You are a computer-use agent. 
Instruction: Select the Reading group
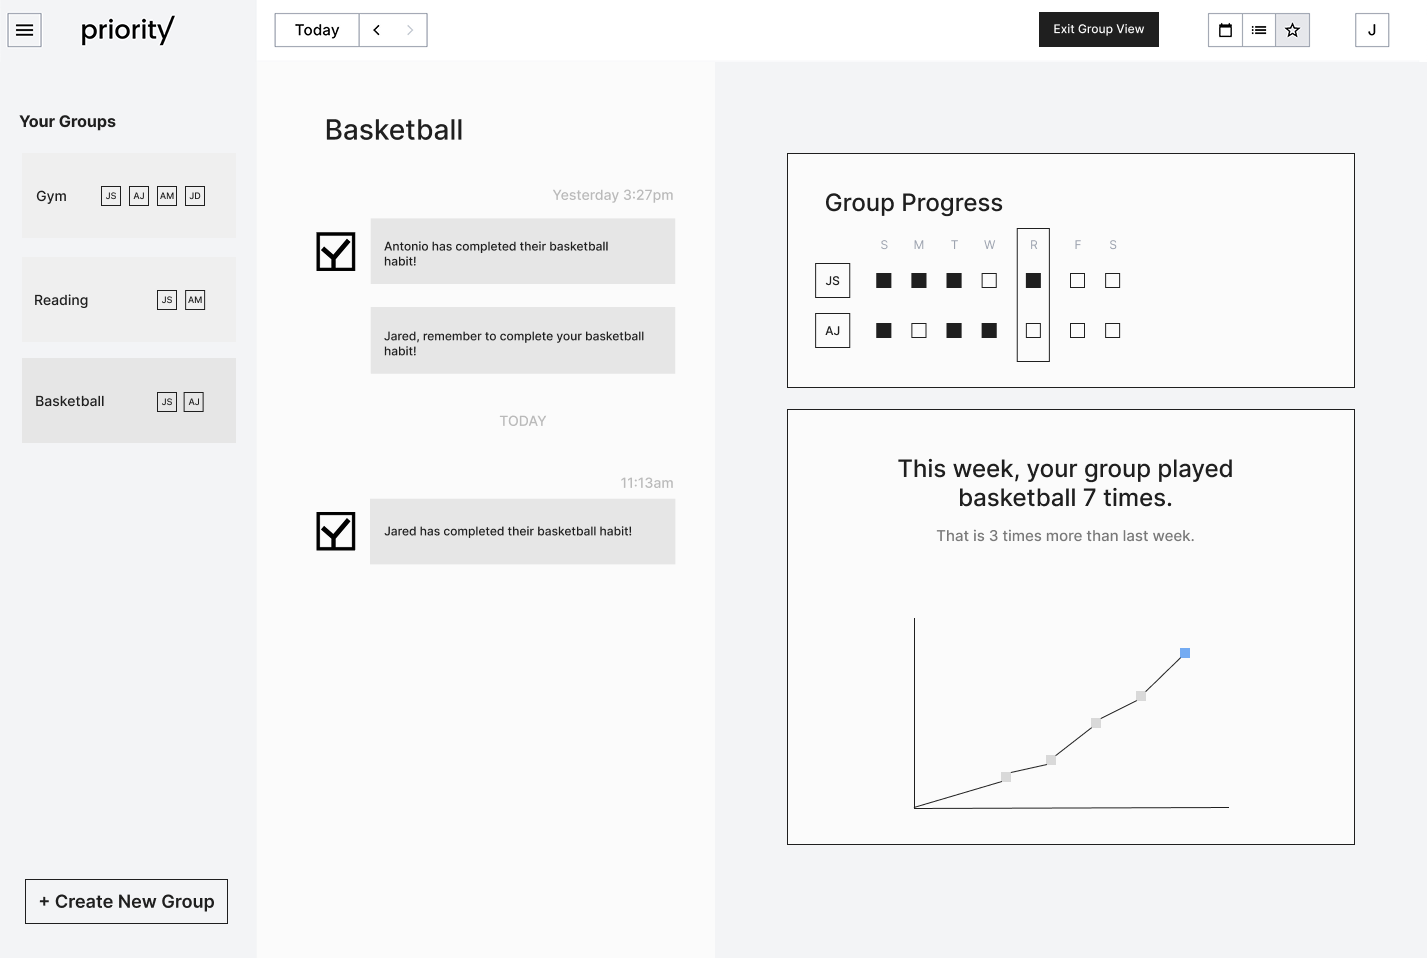tap(129, 300)
